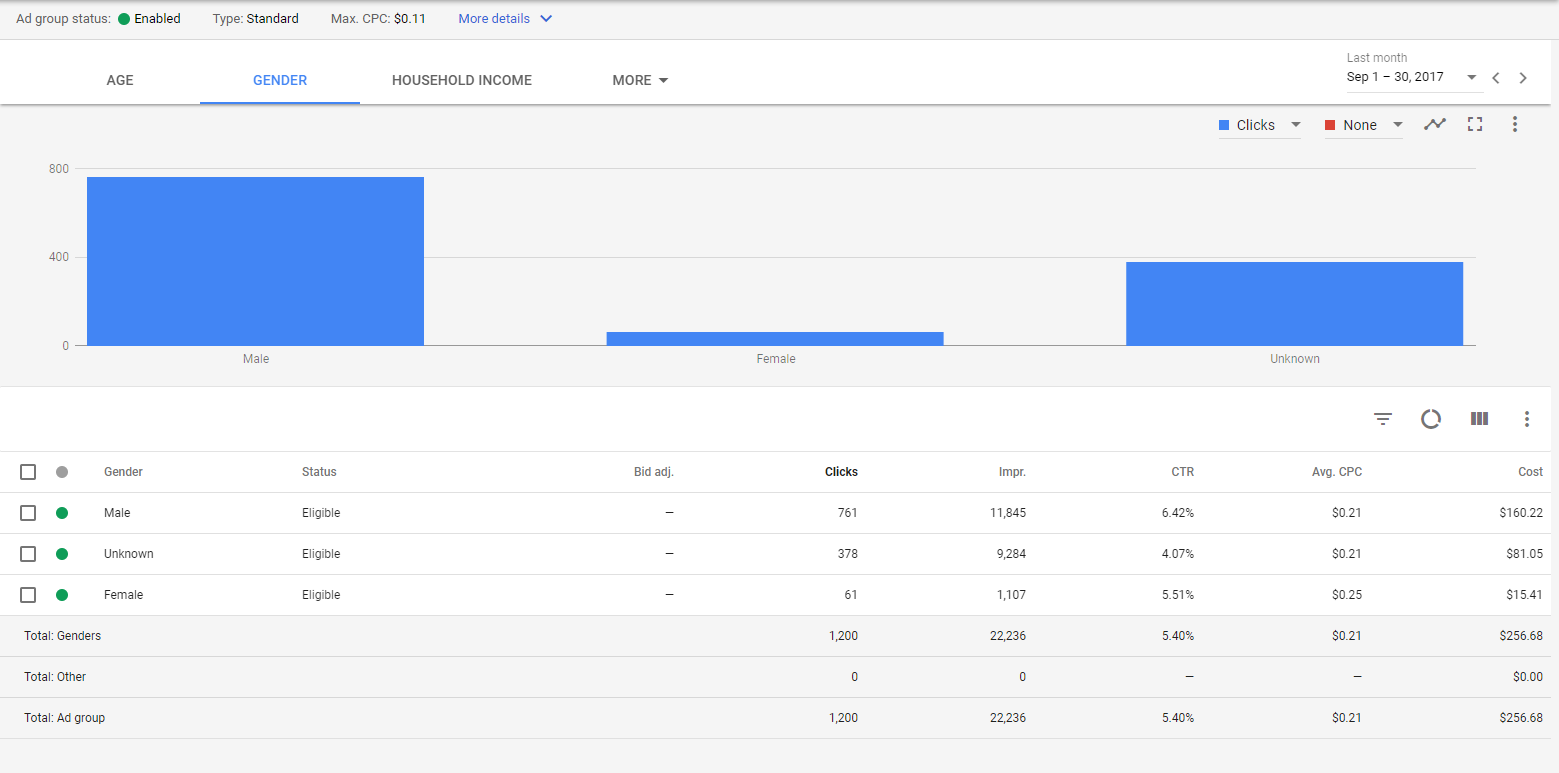Click the Male gender name in table
Viewport: 1559px width, 773px height.
click(x=117, y=513)
